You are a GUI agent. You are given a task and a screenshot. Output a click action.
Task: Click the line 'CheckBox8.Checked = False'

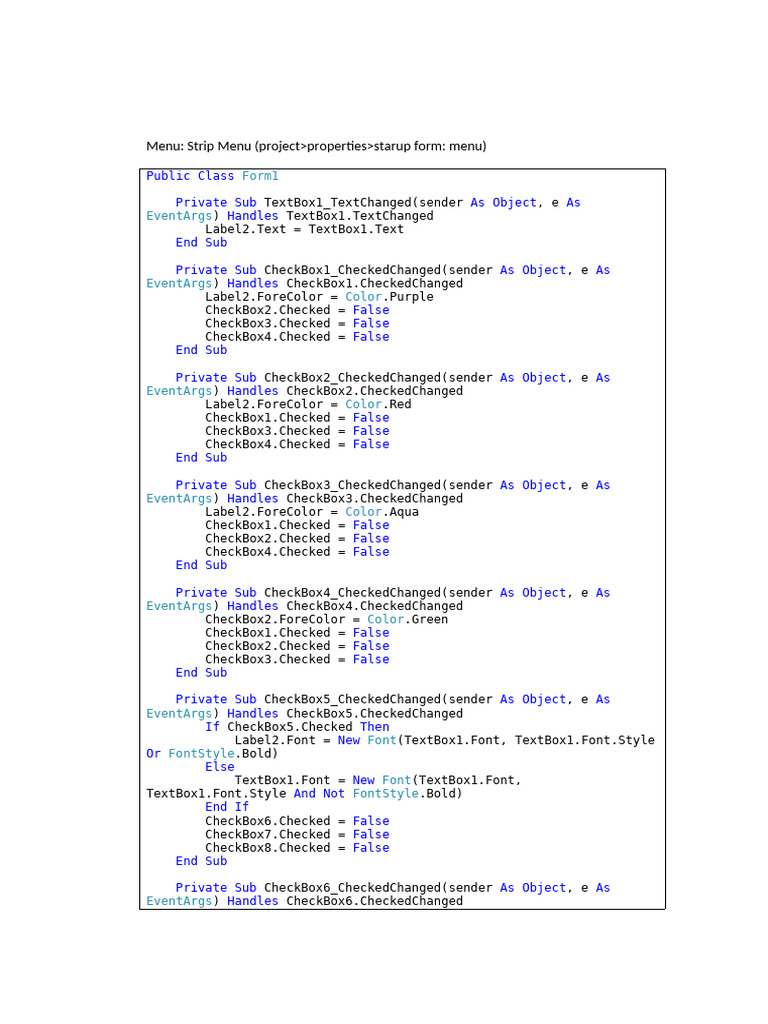(297, 848)
